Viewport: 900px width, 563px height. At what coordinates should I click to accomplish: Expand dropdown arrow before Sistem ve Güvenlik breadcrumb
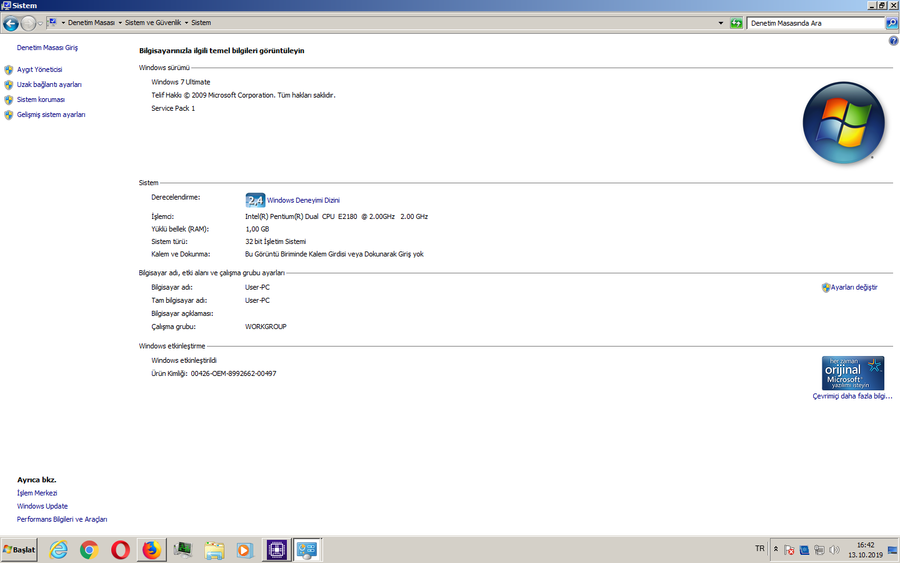pos(120,23)
